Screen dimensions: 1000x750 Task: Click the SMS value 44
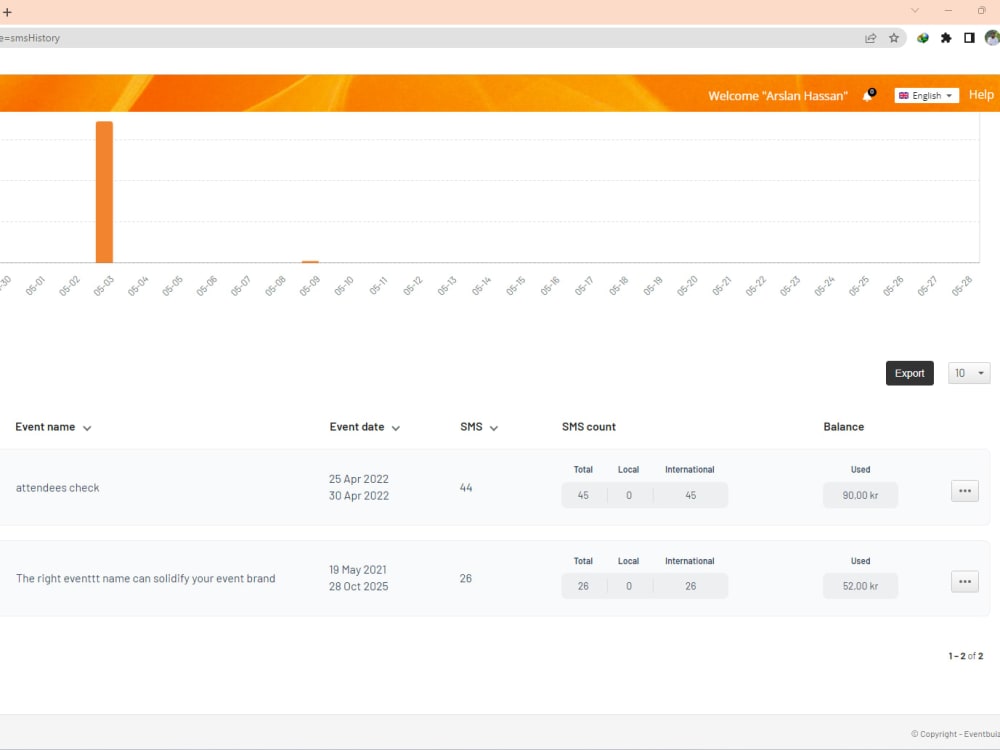(466, 488)
